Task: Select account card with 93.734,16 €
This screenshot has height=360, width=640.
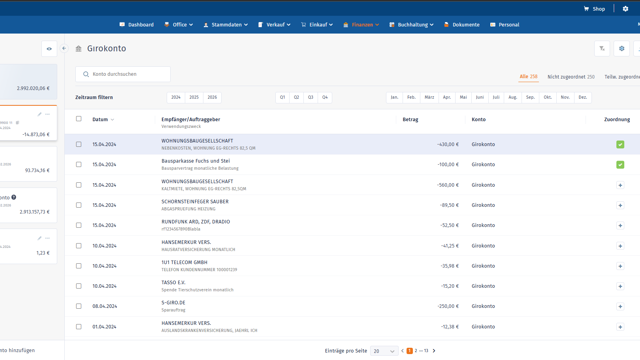Action: (28, 164)
